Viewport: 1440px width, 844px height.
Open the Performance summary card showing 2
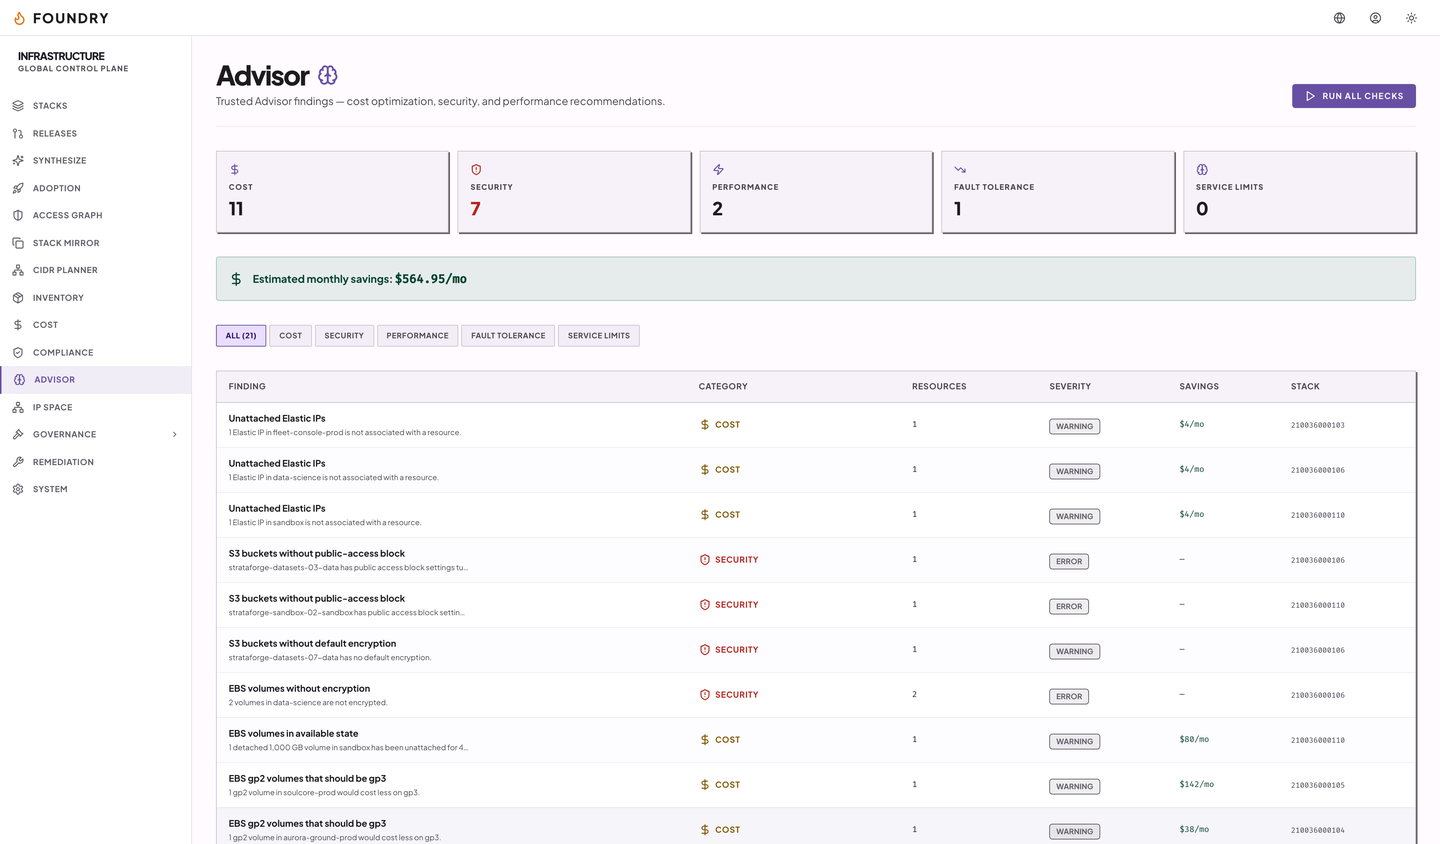point(817,192)
